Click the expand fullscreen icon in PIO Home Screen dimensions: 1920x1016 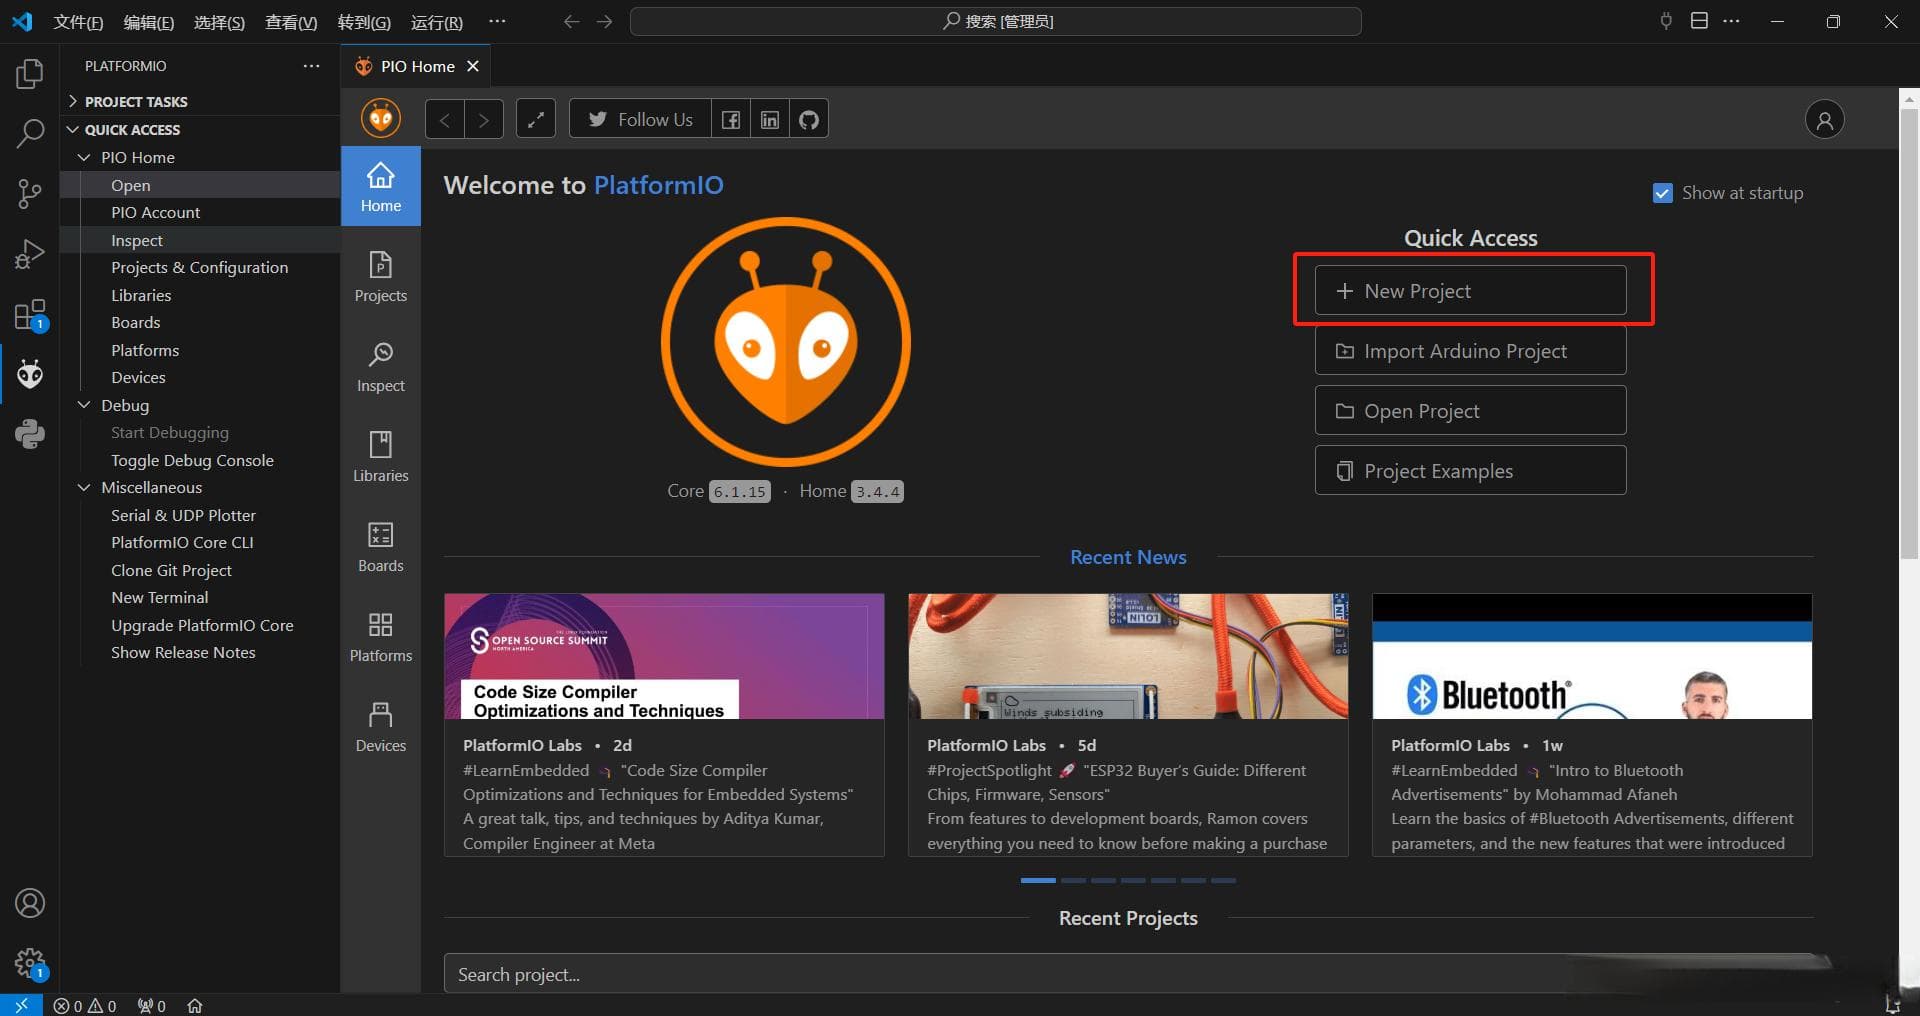coord(536,119)
